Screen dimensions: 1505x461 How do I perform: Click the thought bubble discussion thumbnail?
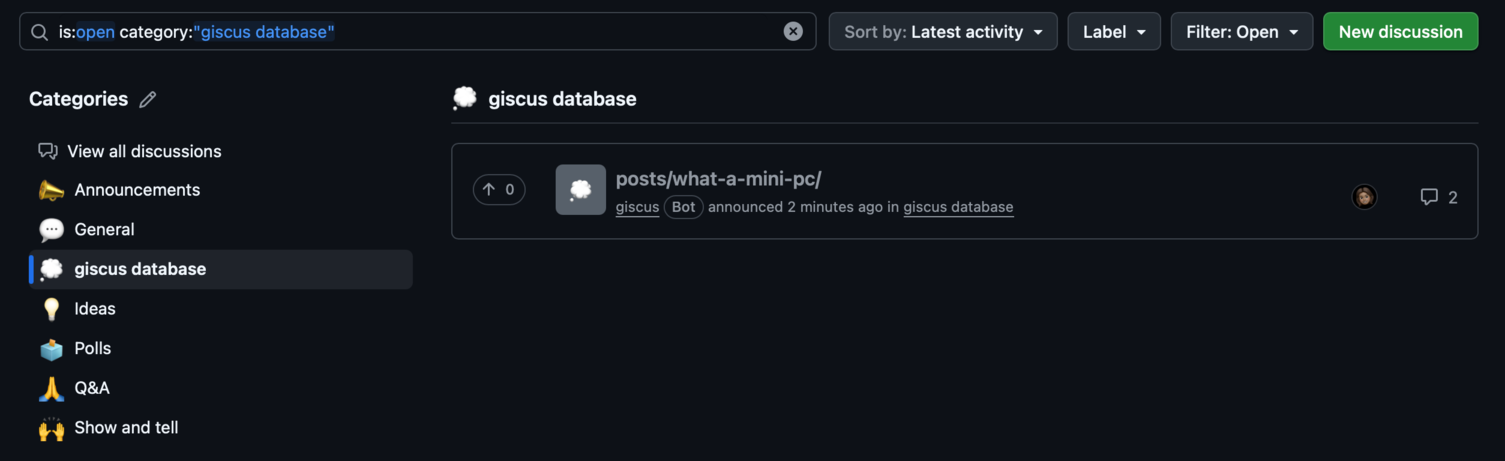[x=581, y=190]
